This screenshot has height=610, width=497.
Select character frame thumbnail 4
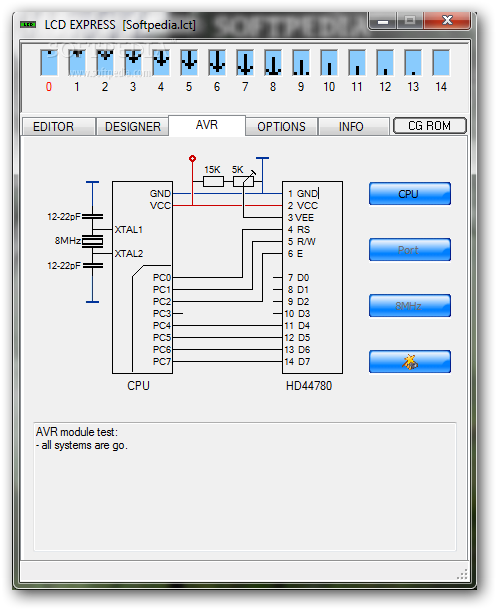(161, 62)
